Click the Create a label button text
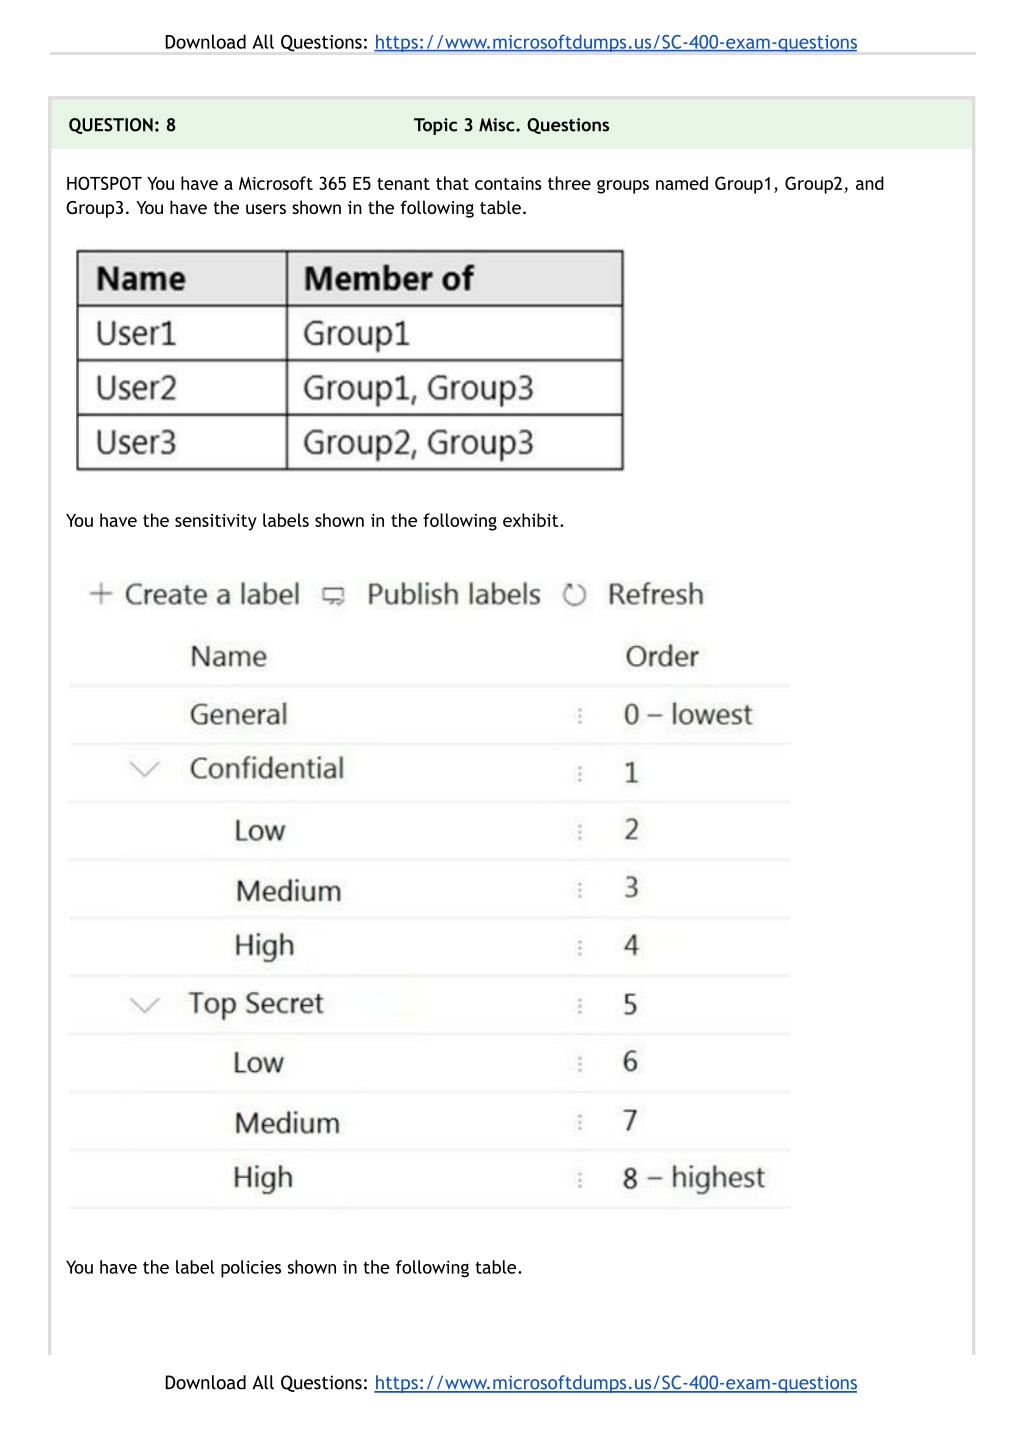 tap(212, 594)
